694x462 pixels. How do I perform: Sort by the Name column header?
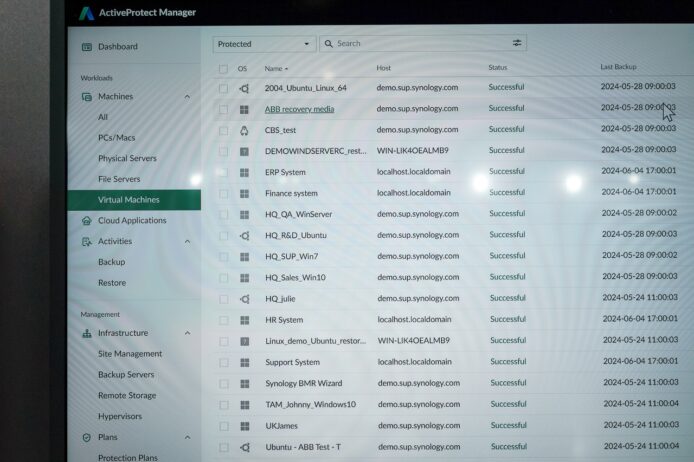[274, 69]
